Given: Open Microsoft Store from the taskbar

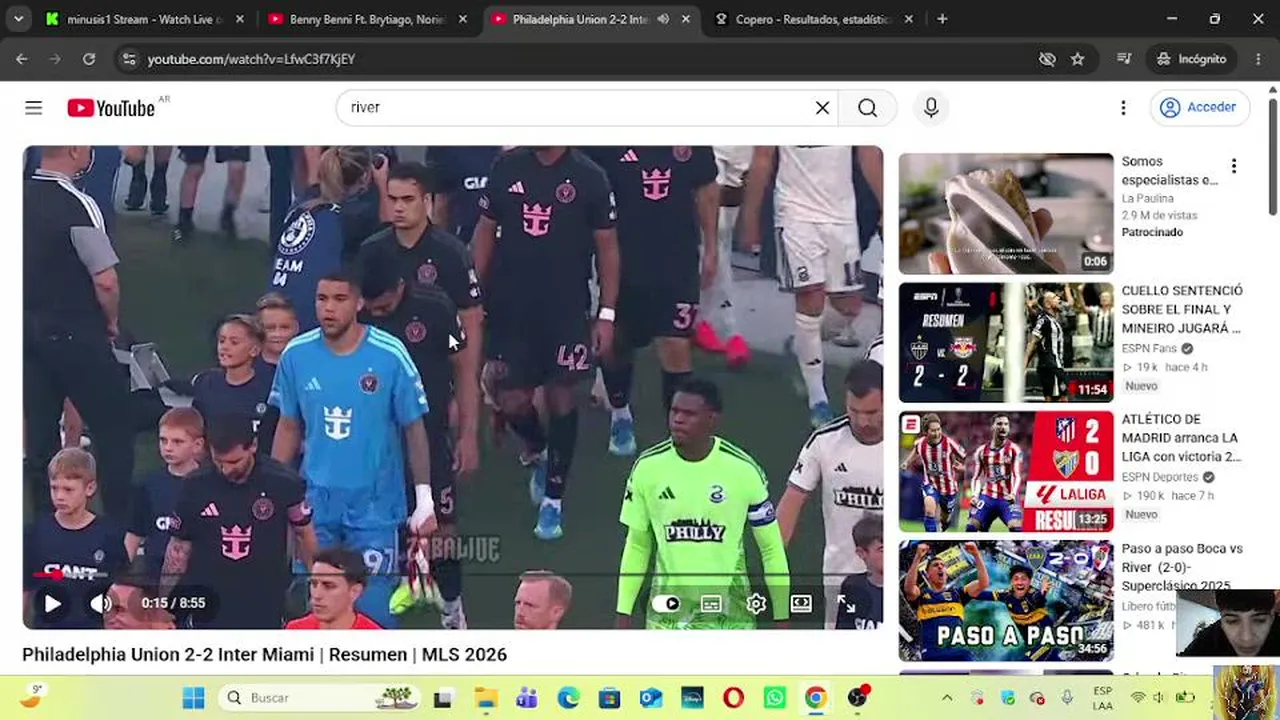Looking at the screenshot, I should pyautogui.click(x=609, y=698).
